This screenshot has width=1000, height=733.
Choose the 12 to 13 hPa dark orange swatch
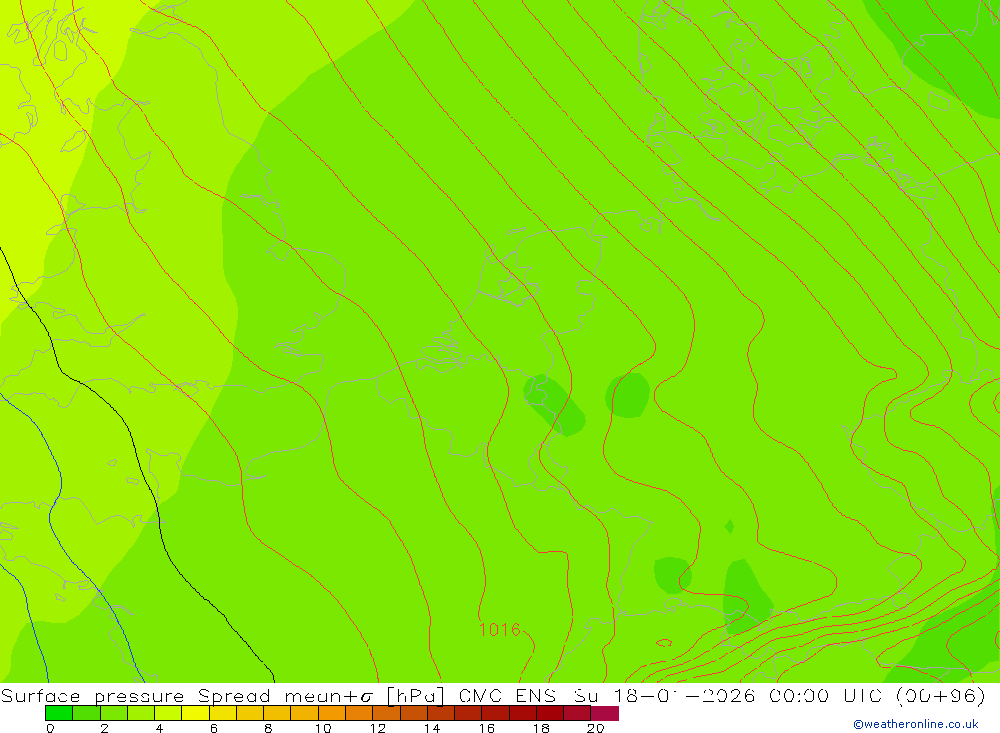[386, 713]
